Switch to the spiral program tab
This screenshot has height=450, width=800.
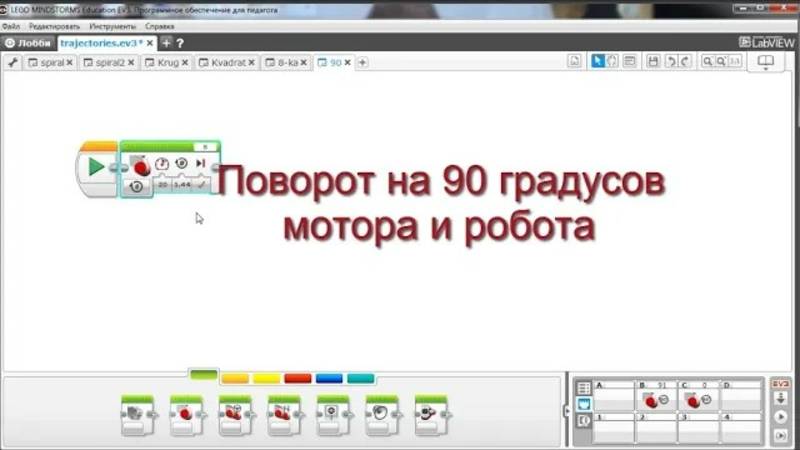coord(52,62)
